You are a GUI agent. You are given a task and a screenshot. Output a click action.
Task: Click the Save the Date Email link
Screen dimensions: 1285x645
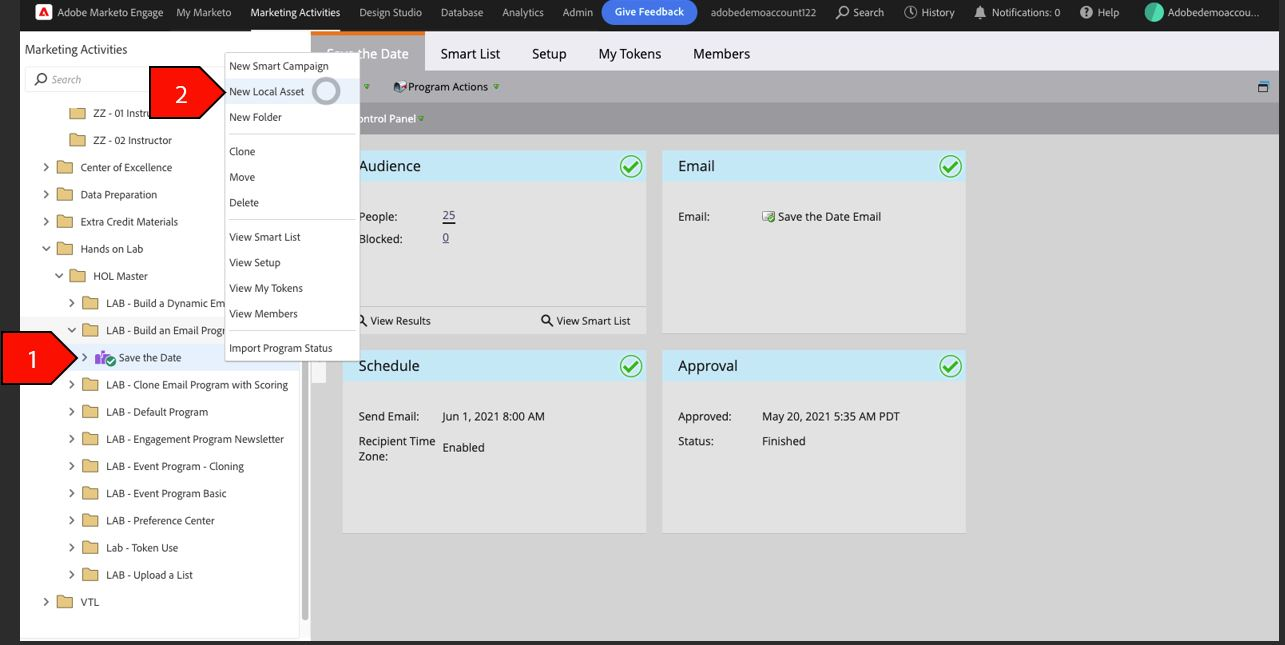(829, 217)
